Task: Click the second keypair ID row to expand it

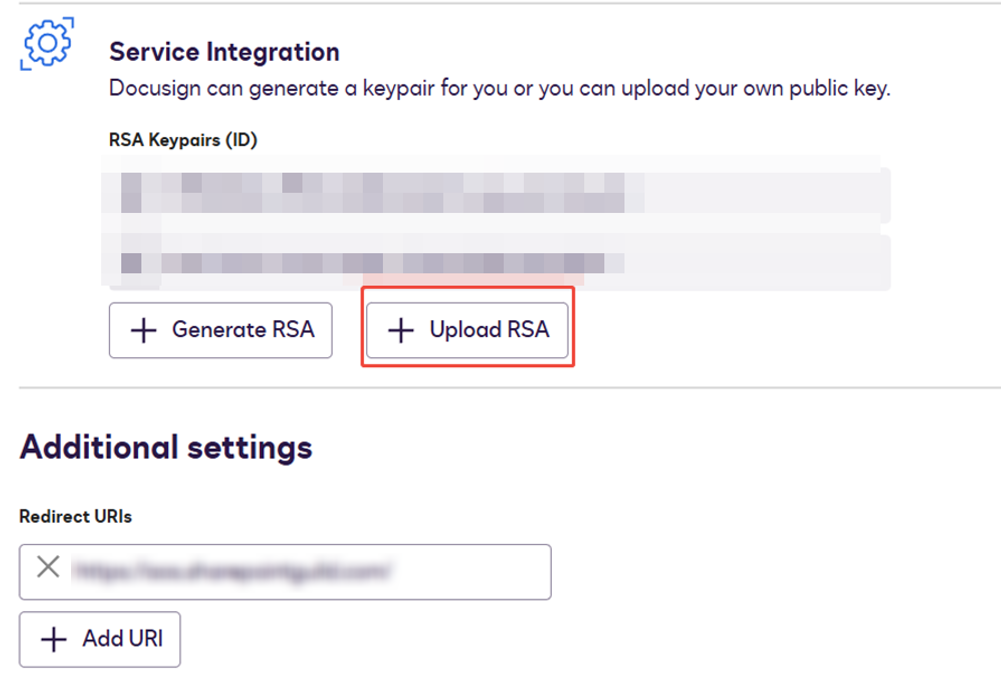Action: pyautogui.click(x=400, y=262)
